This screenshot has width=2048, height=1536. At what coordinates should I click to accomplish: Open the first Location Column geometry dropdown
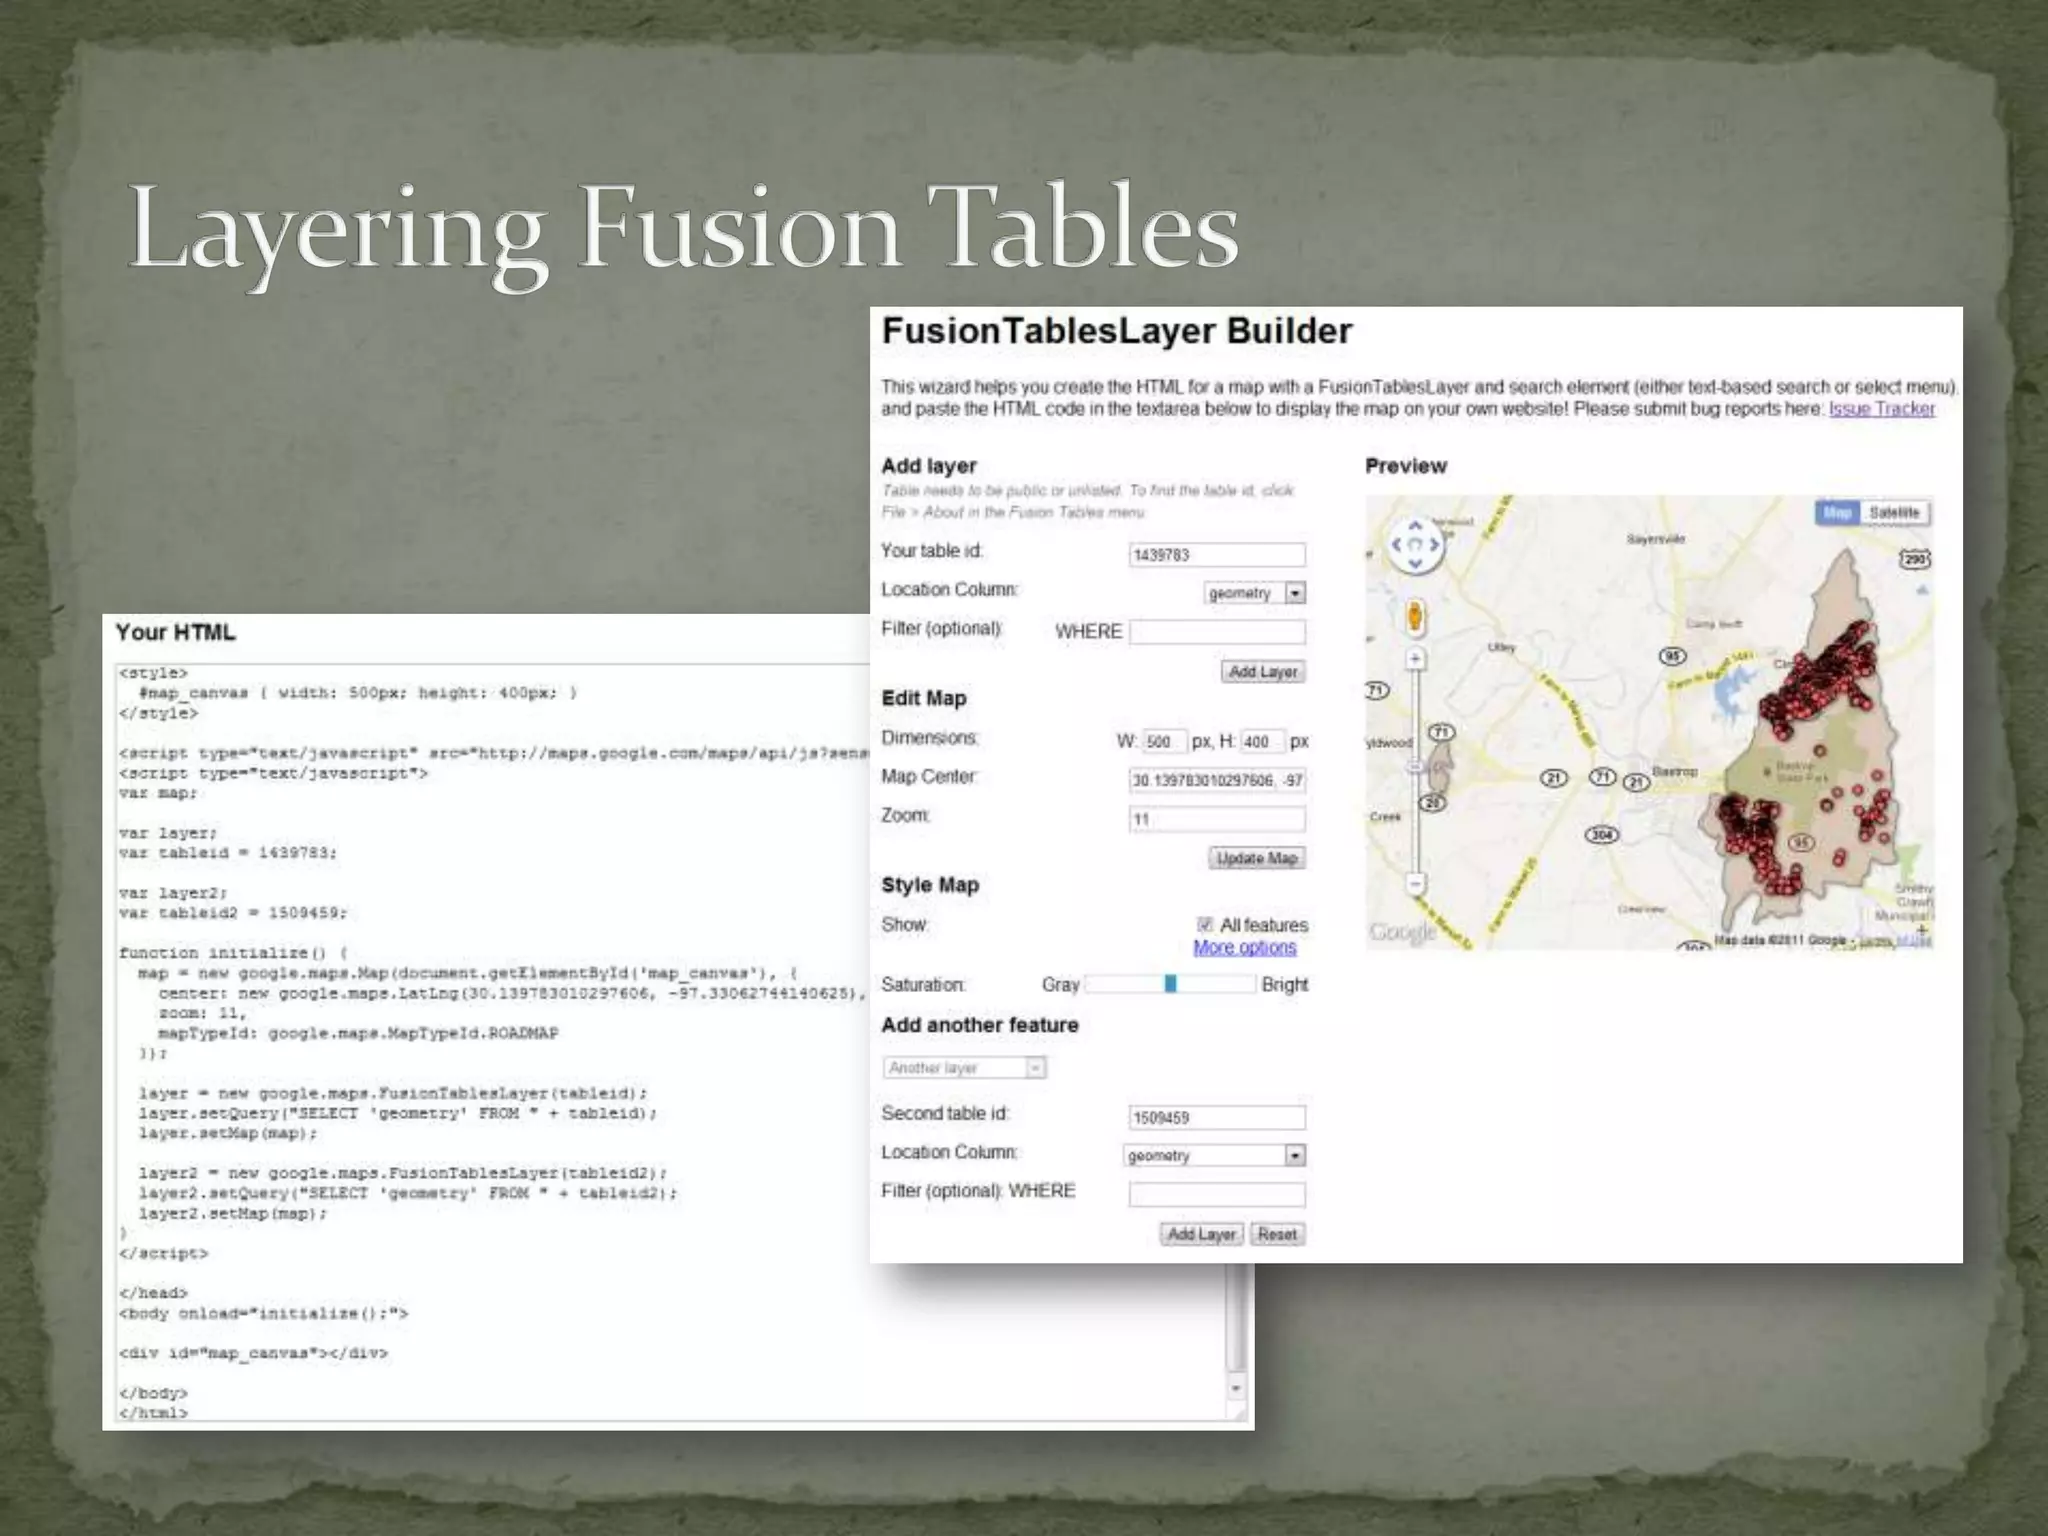pyautogui.click(x=1255, y=593)
